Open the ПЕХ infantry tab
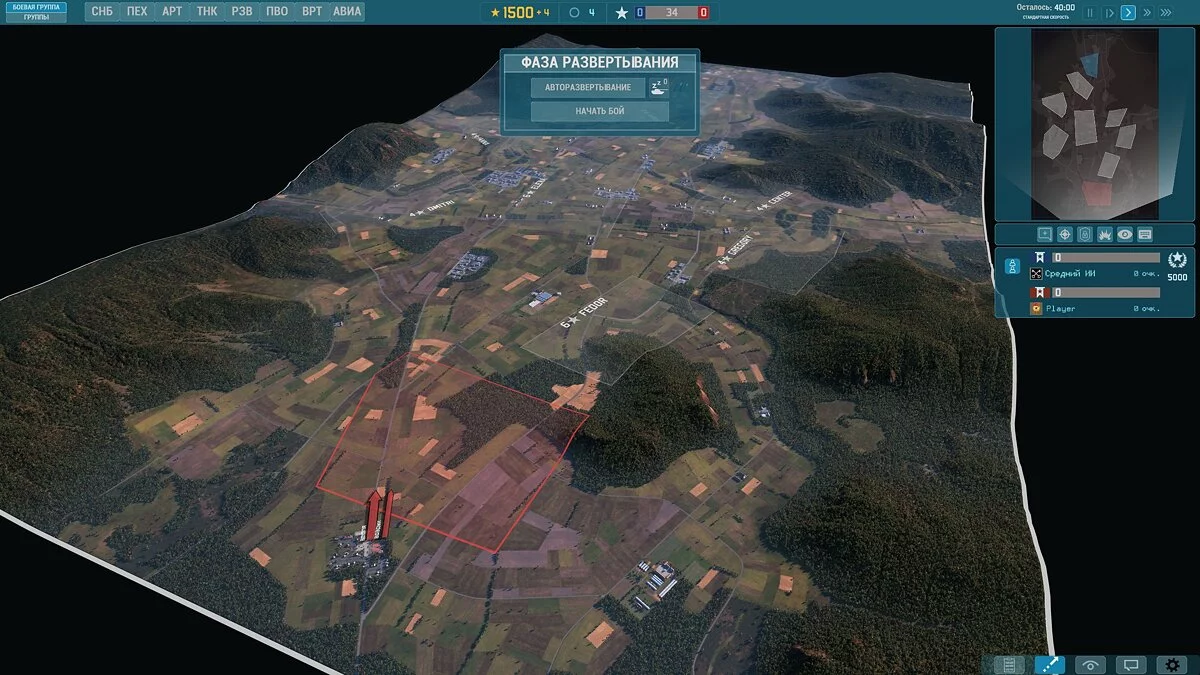Viewport: 1200px width, 675px height. coord(137,12)
